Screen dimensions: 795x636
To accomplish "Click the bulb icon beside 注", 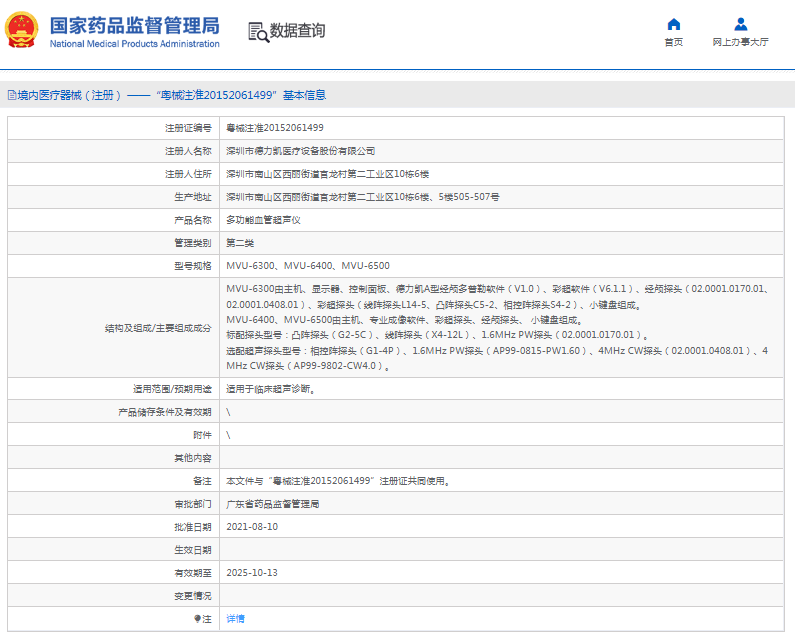I will pyautogui.click(x=197, y=619).
